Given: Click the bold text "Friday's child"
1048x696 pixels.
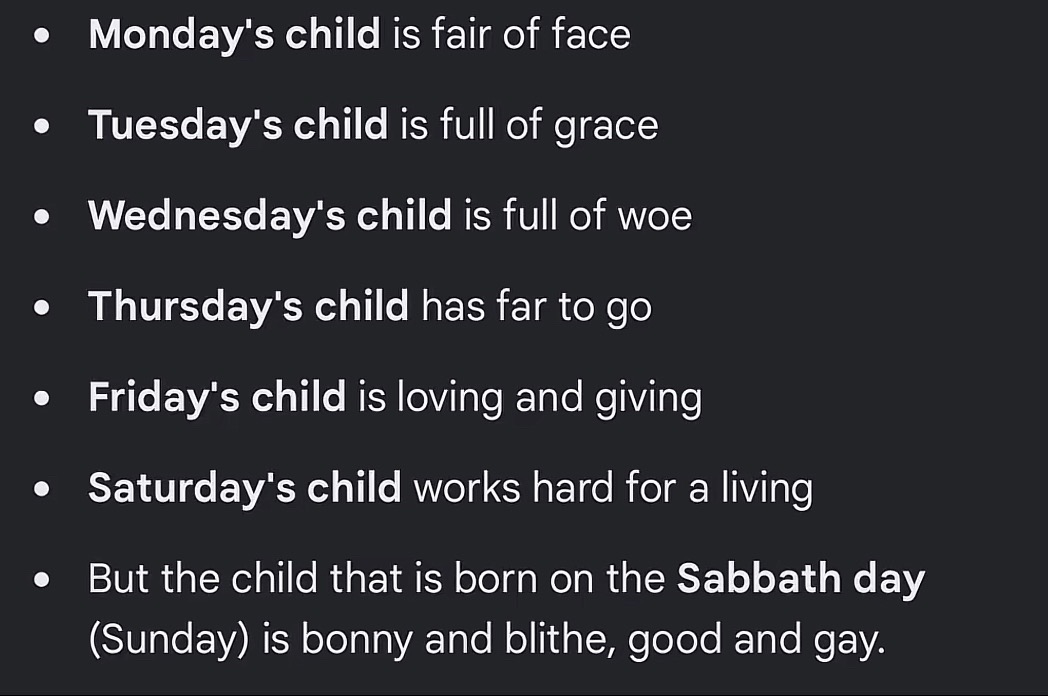Looking at the screenshot, I should [x=217, y=397].
